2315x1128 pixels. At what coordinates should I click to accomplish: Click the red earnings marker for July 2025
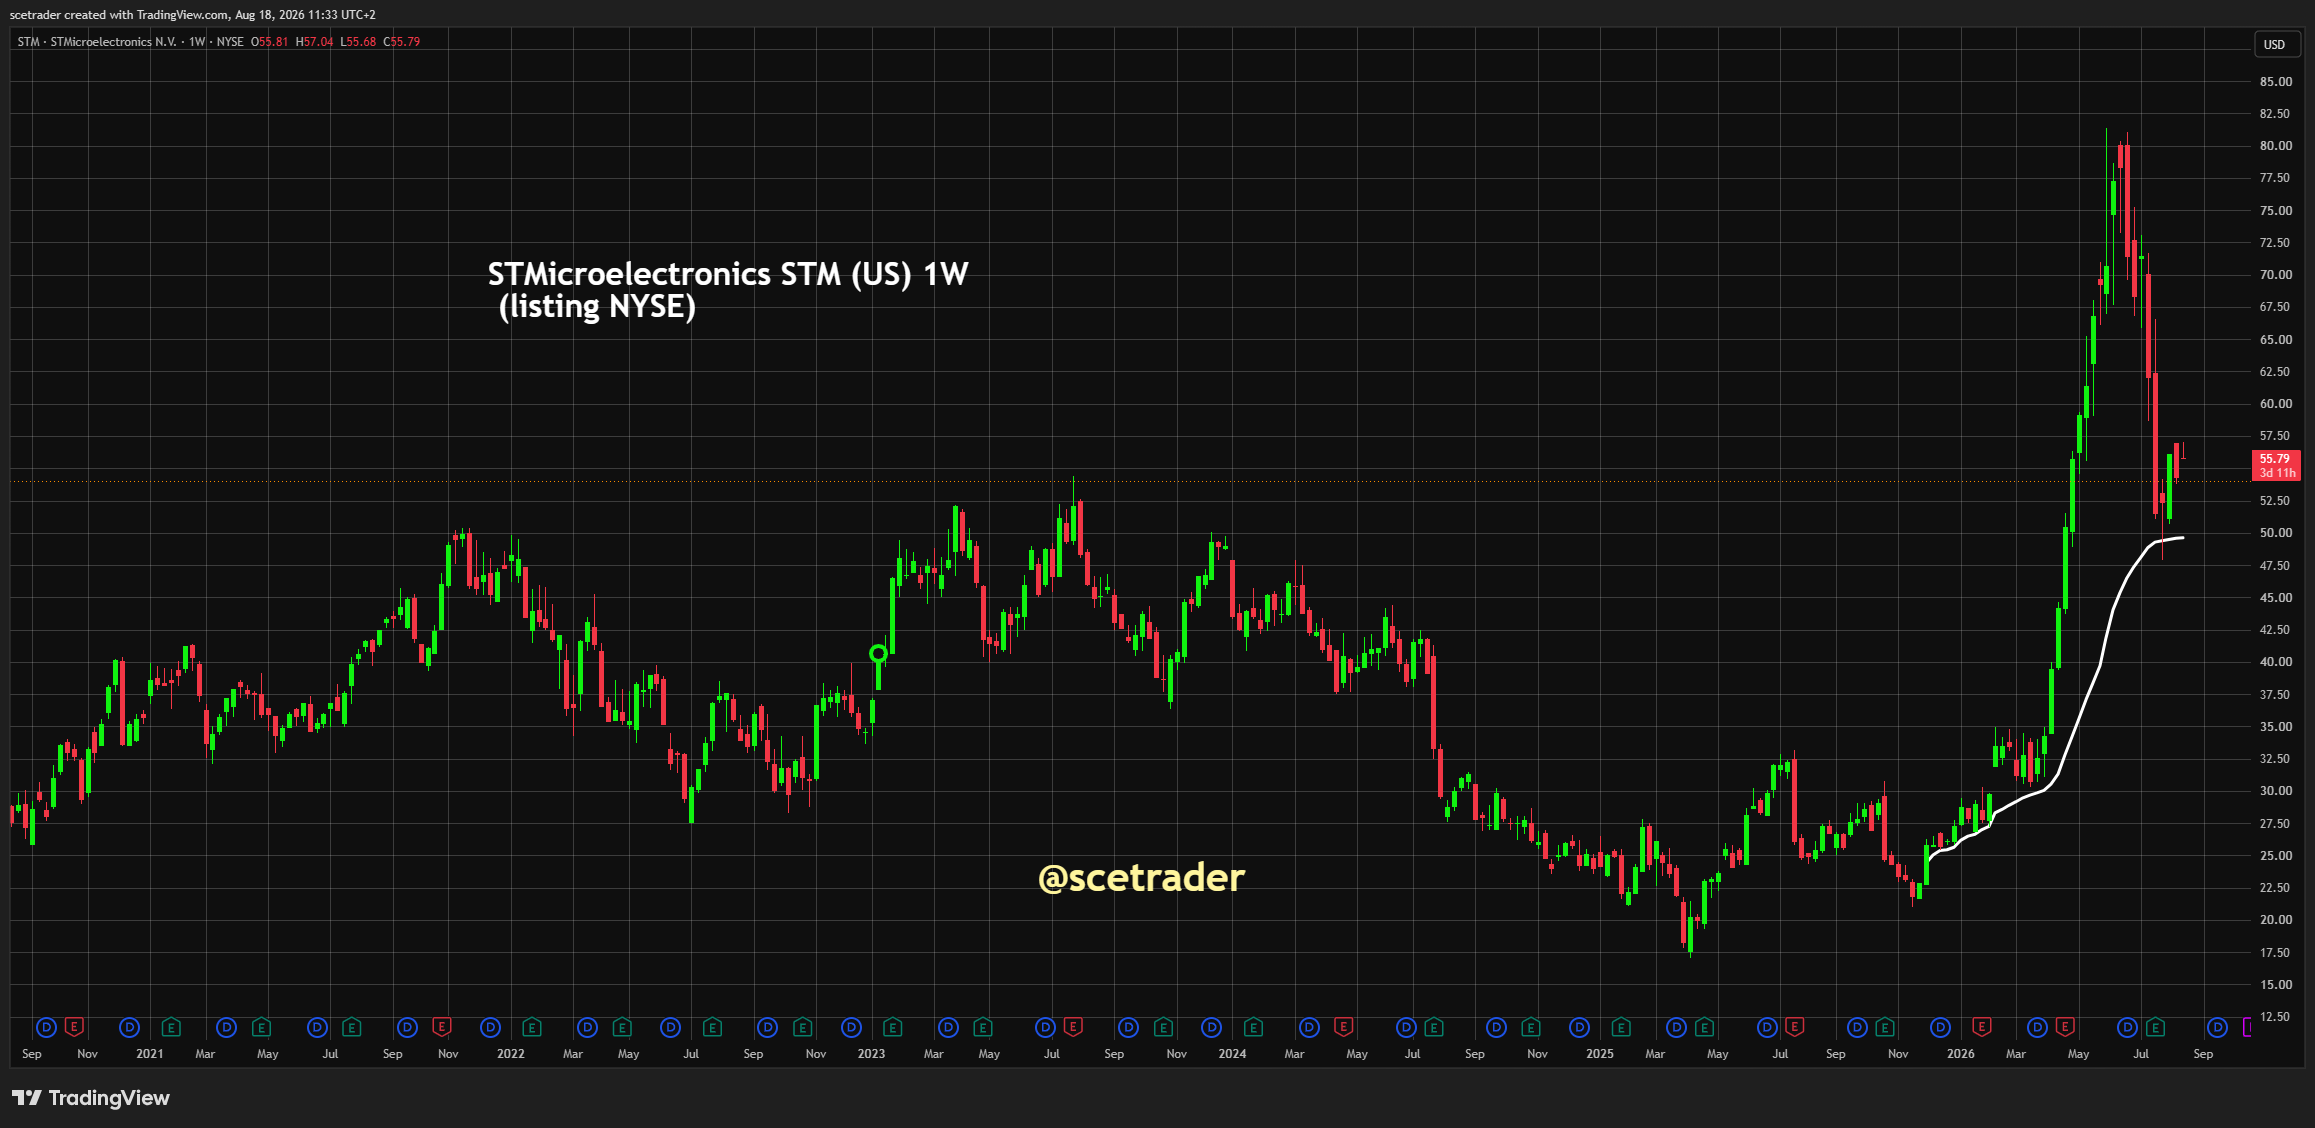(1794, 1027)
